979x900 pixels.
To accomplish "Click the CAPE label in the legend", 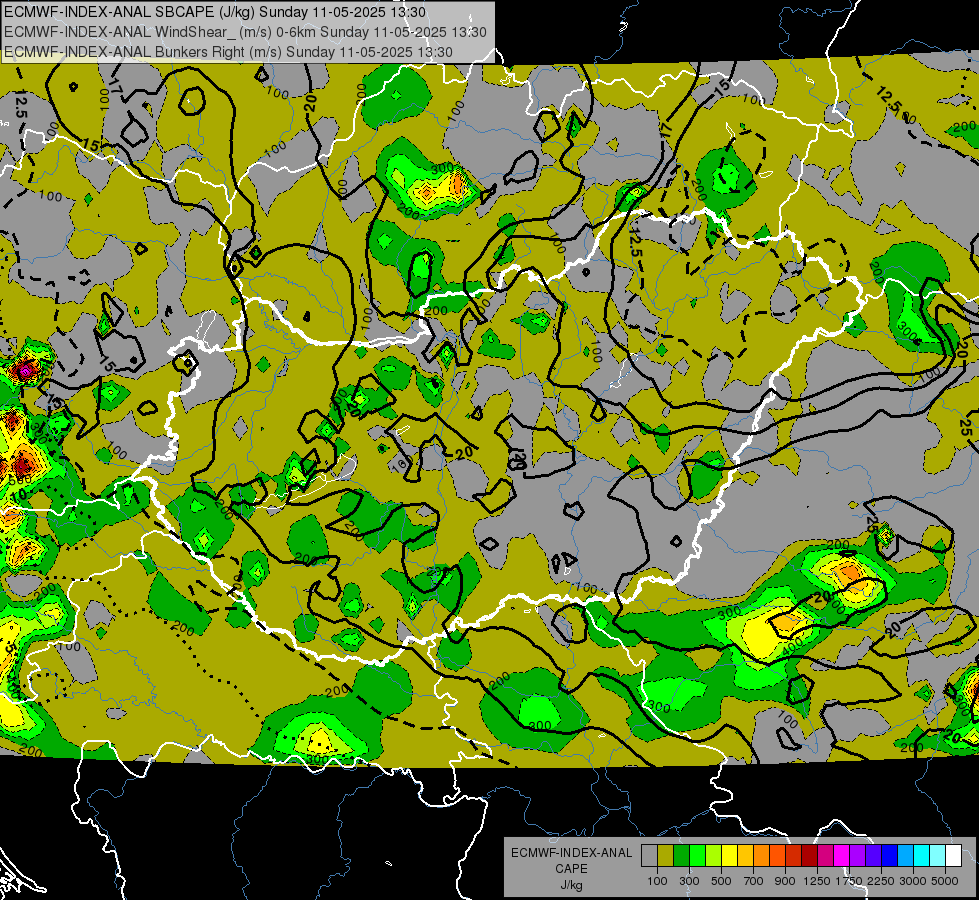I will 571,868.
